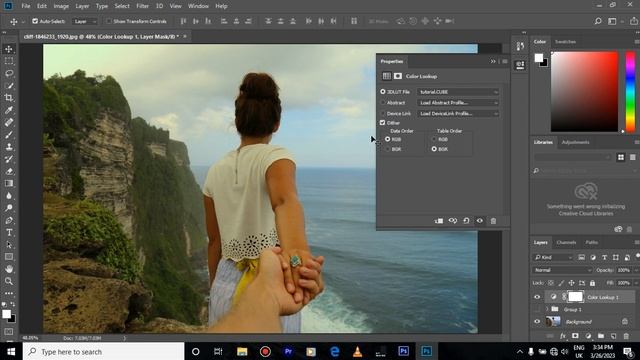View previous state in Properties panel
The width and height of the screenshot is (640, 360).
coord(453,221)
